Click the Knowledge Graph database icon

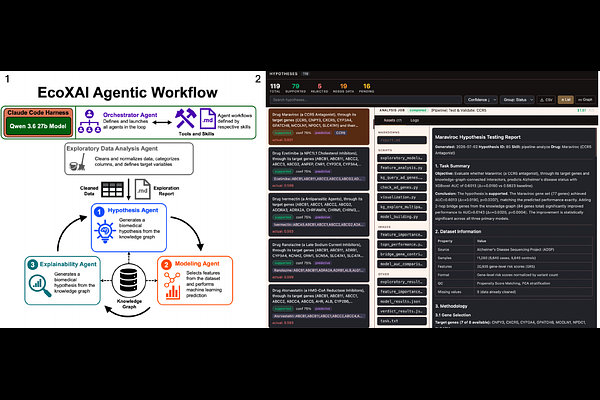pos(129,280)
